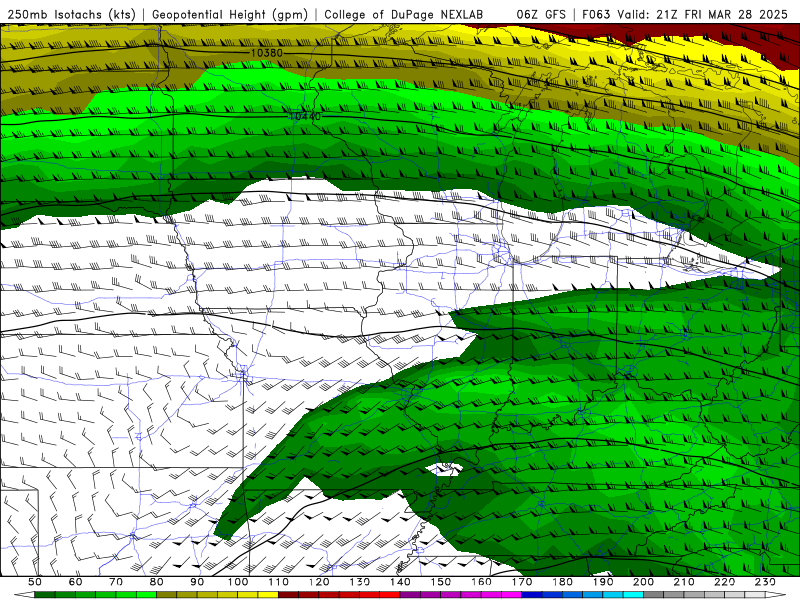This screenshot has width=800, height=600.
Task: Click the 60 value on color scale
Action: (x=75, y=582)
